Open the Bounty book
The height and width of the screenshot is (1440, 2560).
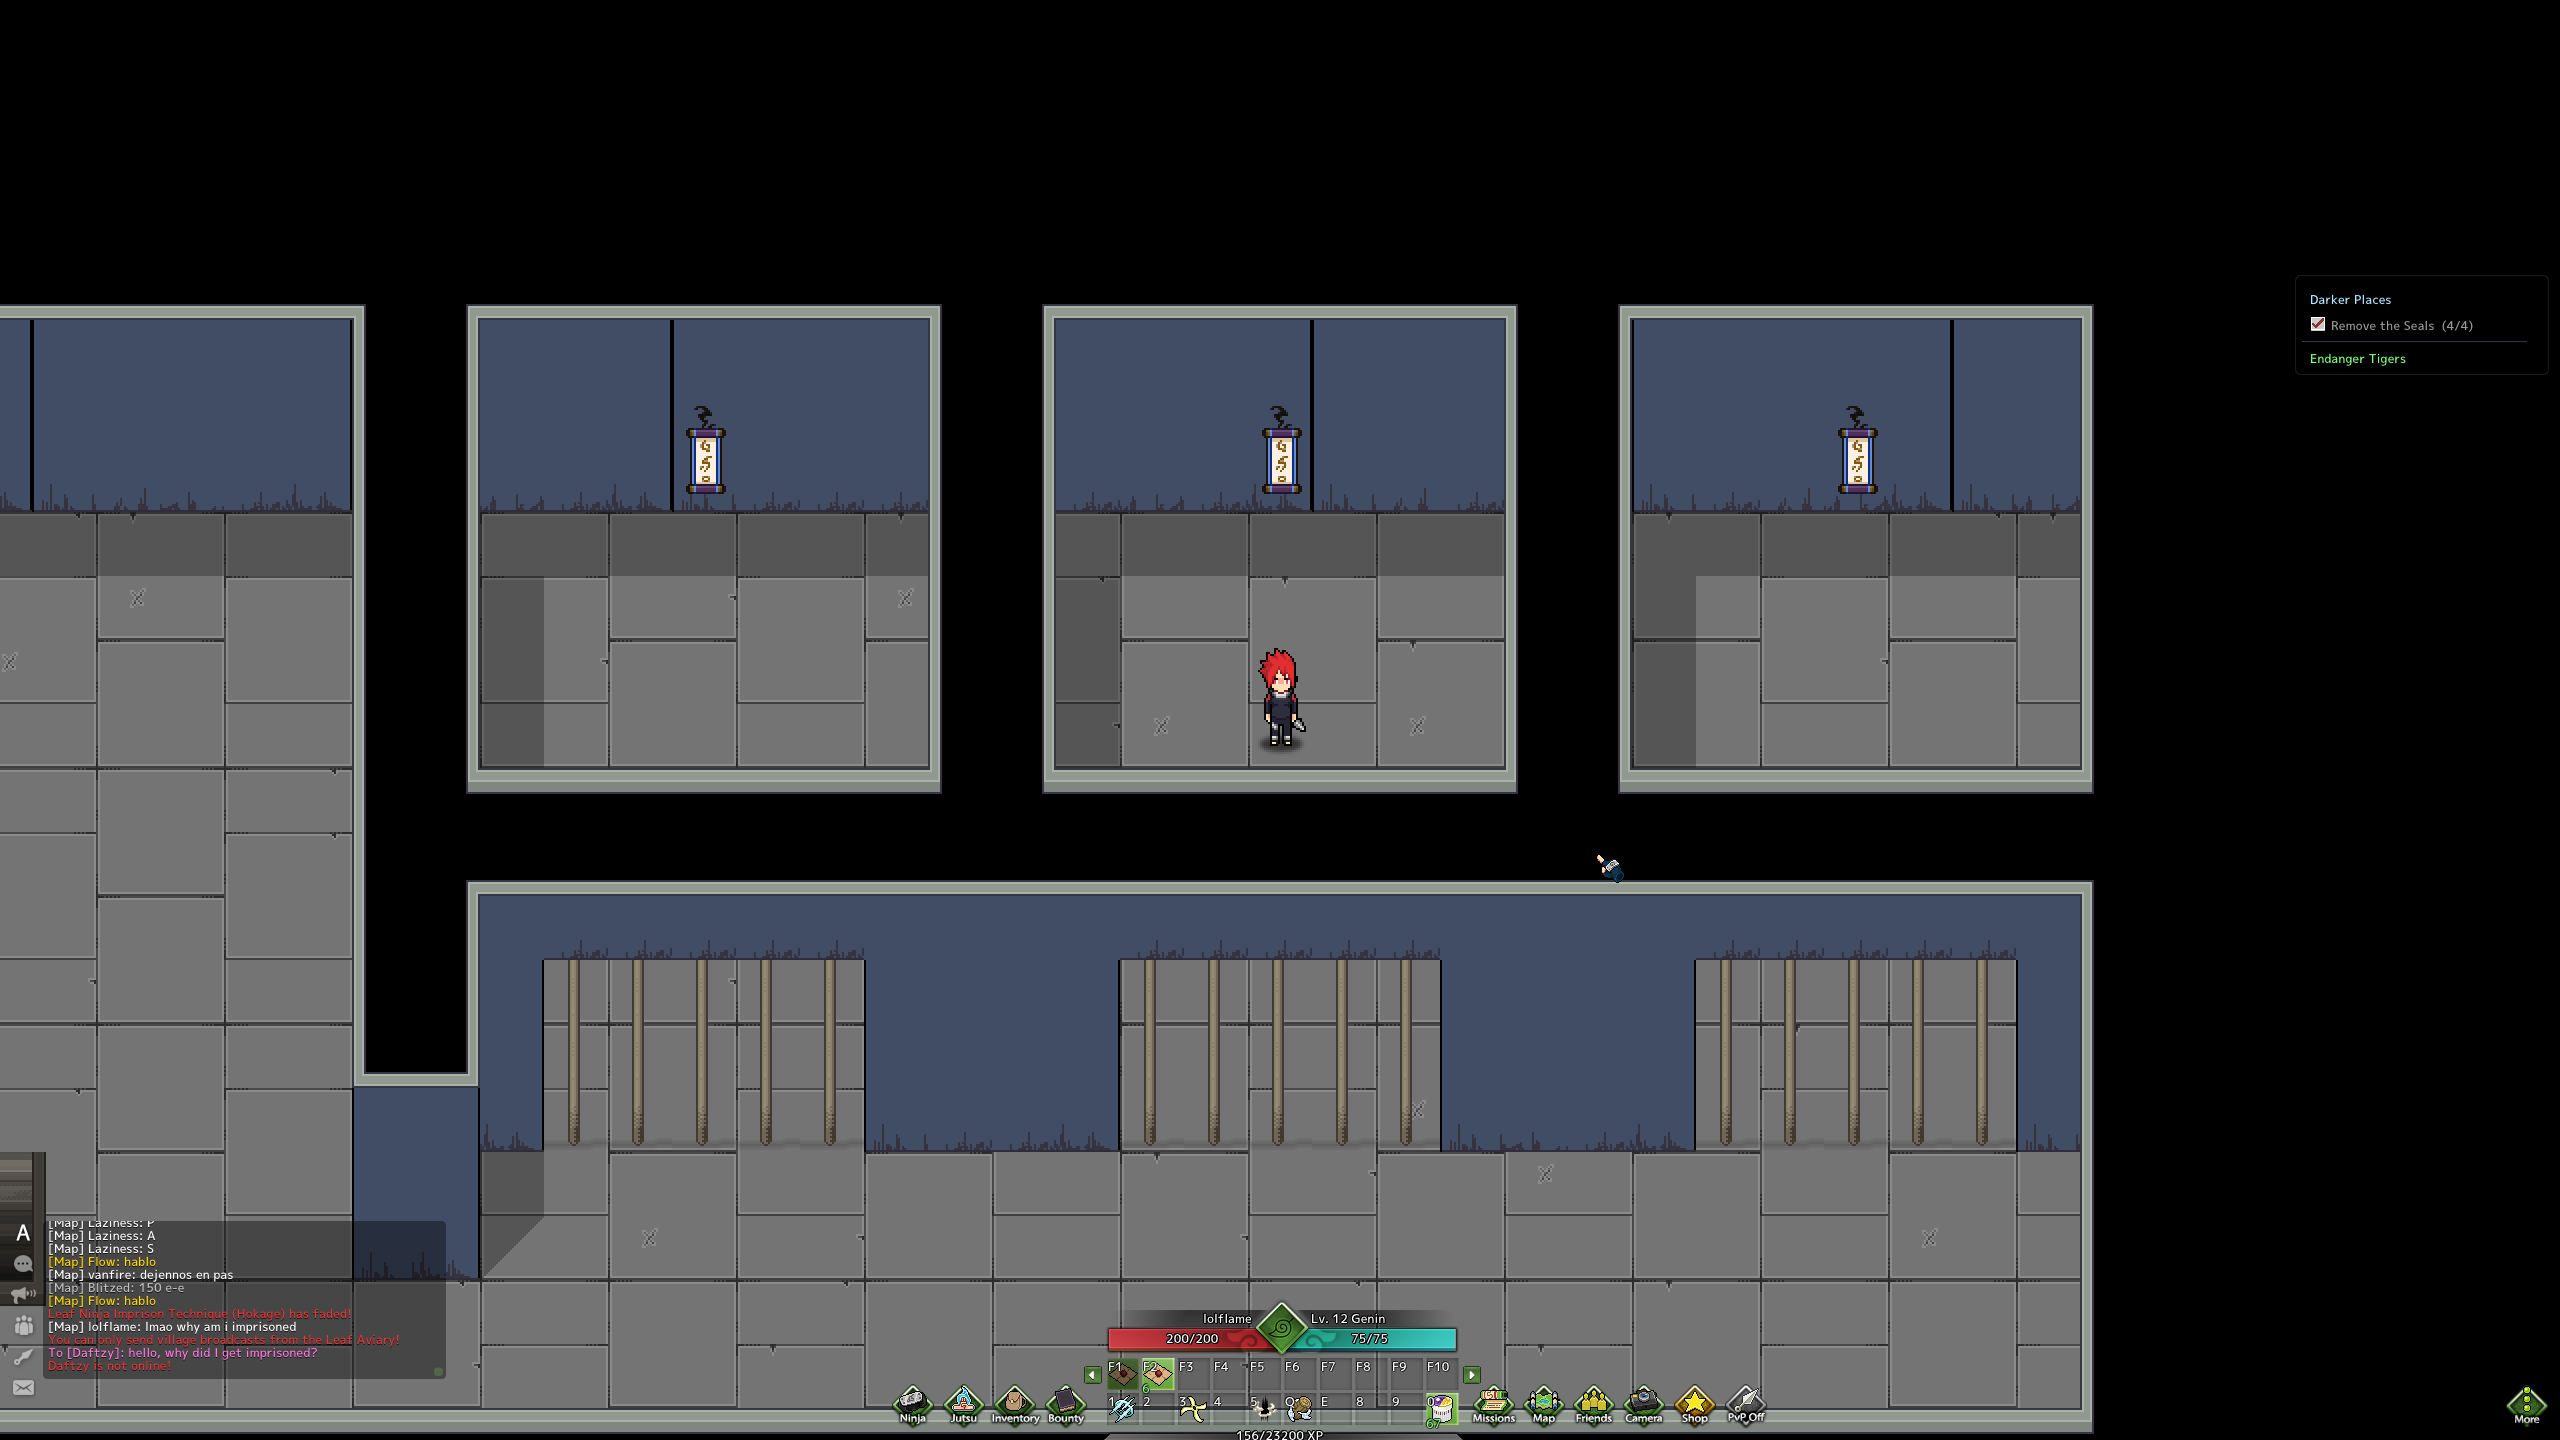1065,1403
